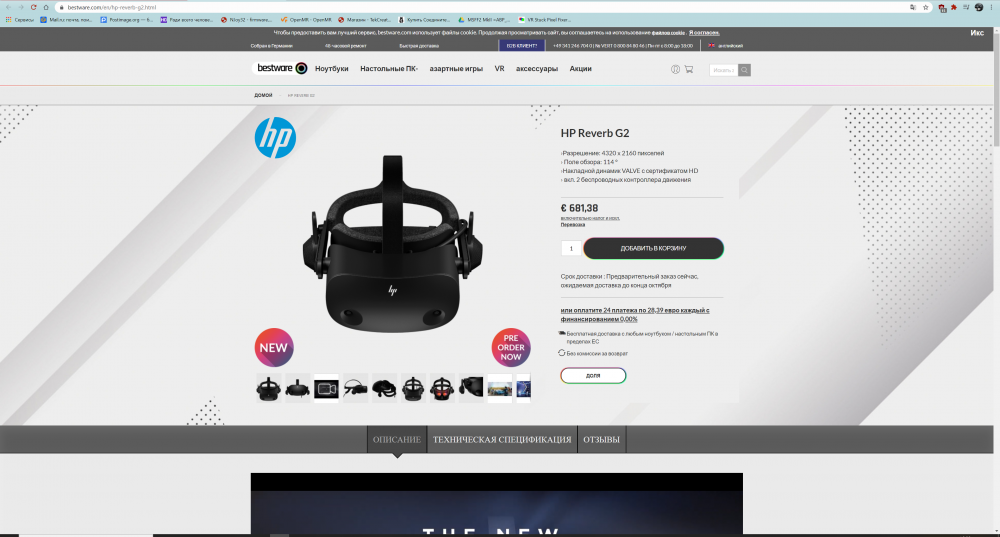Open the Сервисы apps bookmark
Viewport: 1000px width, 537px height.
coord(20,20)
